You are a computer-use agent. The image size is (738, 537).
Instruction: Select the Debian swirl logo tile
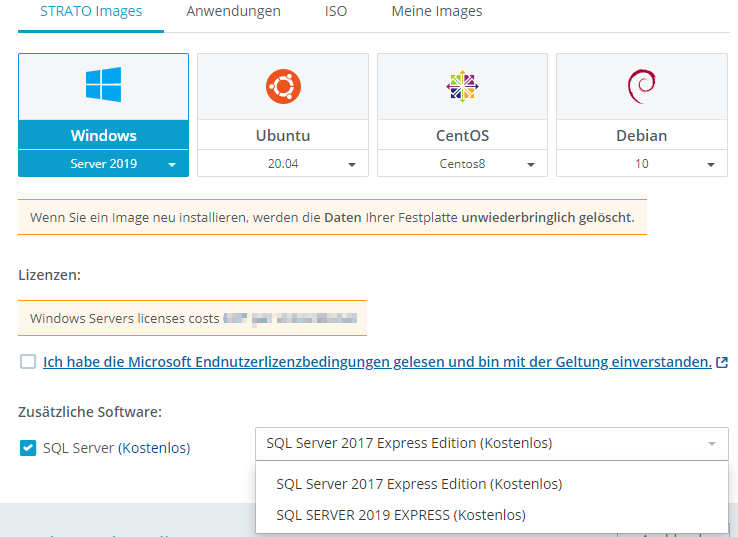pyautogui.click(x=642, y=87)
